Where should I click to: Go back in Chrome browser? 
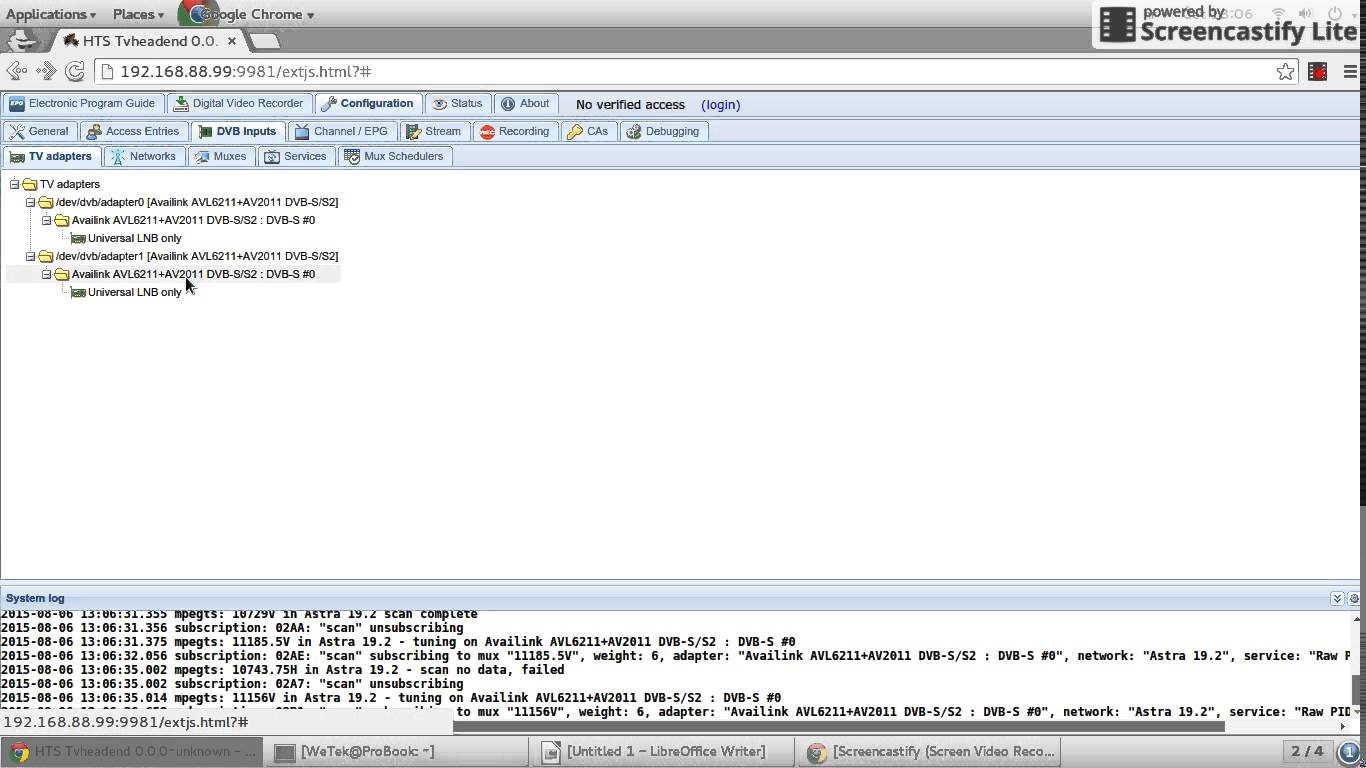(x=17, y=71)
